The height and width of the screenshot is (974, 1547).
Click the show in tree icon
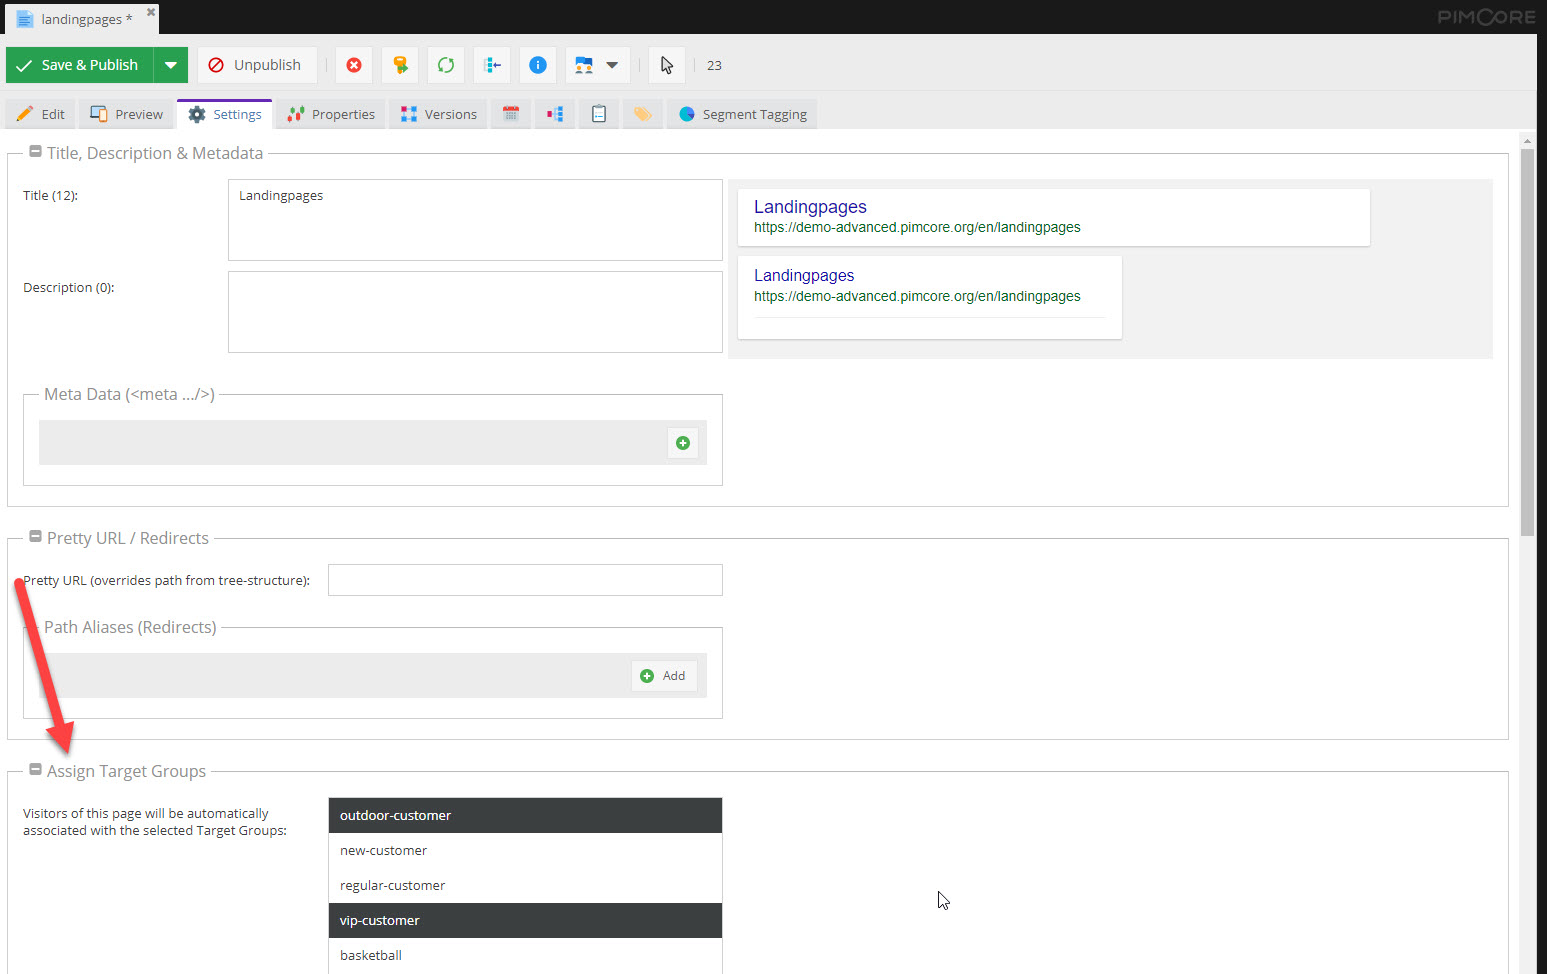[492, 65]
